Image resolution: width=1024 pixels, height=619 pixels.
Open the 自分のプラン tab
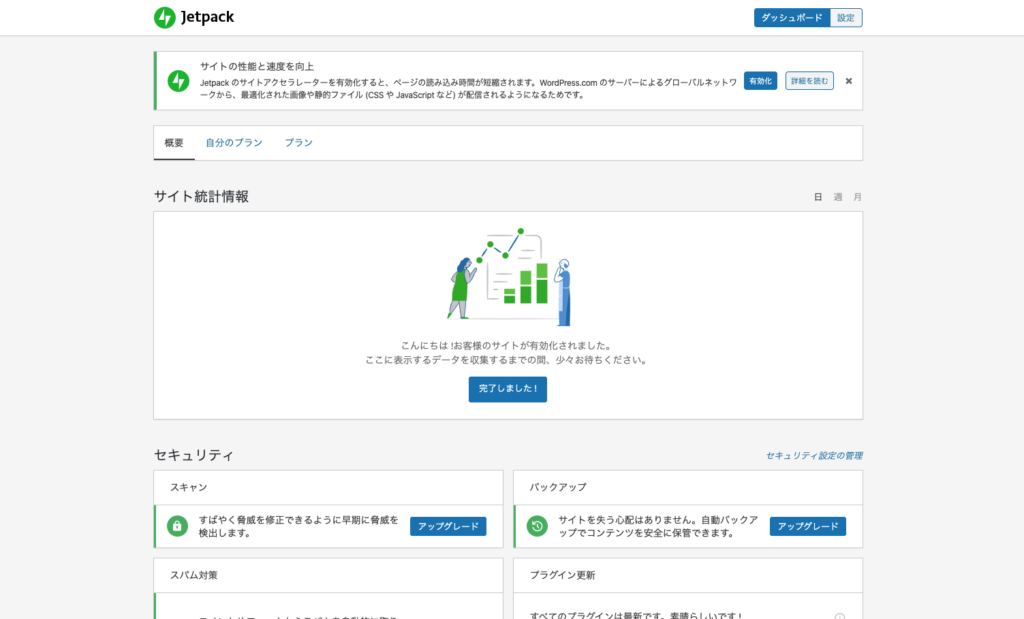click(x=234, y=143)
